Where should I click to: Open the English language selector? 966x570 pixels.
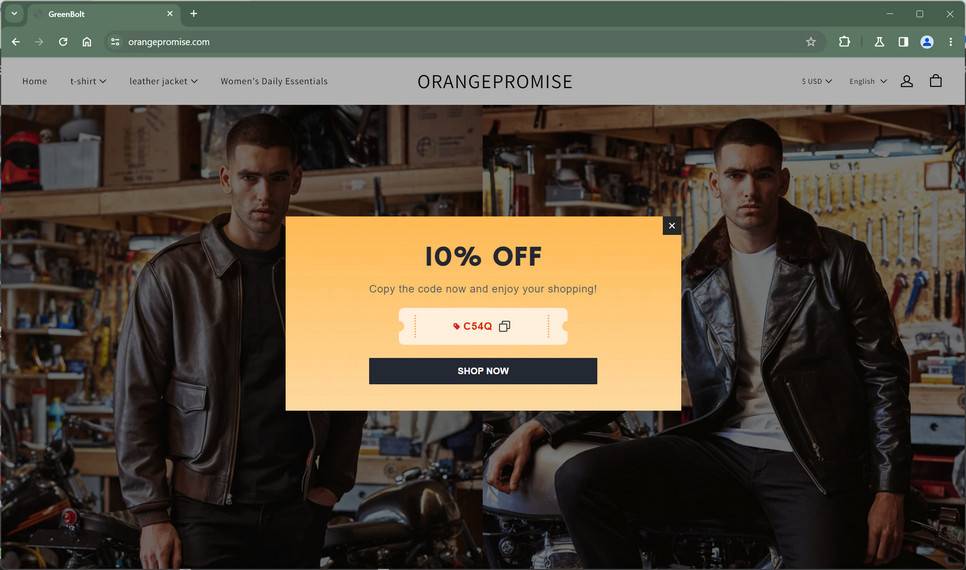[867, 81]
